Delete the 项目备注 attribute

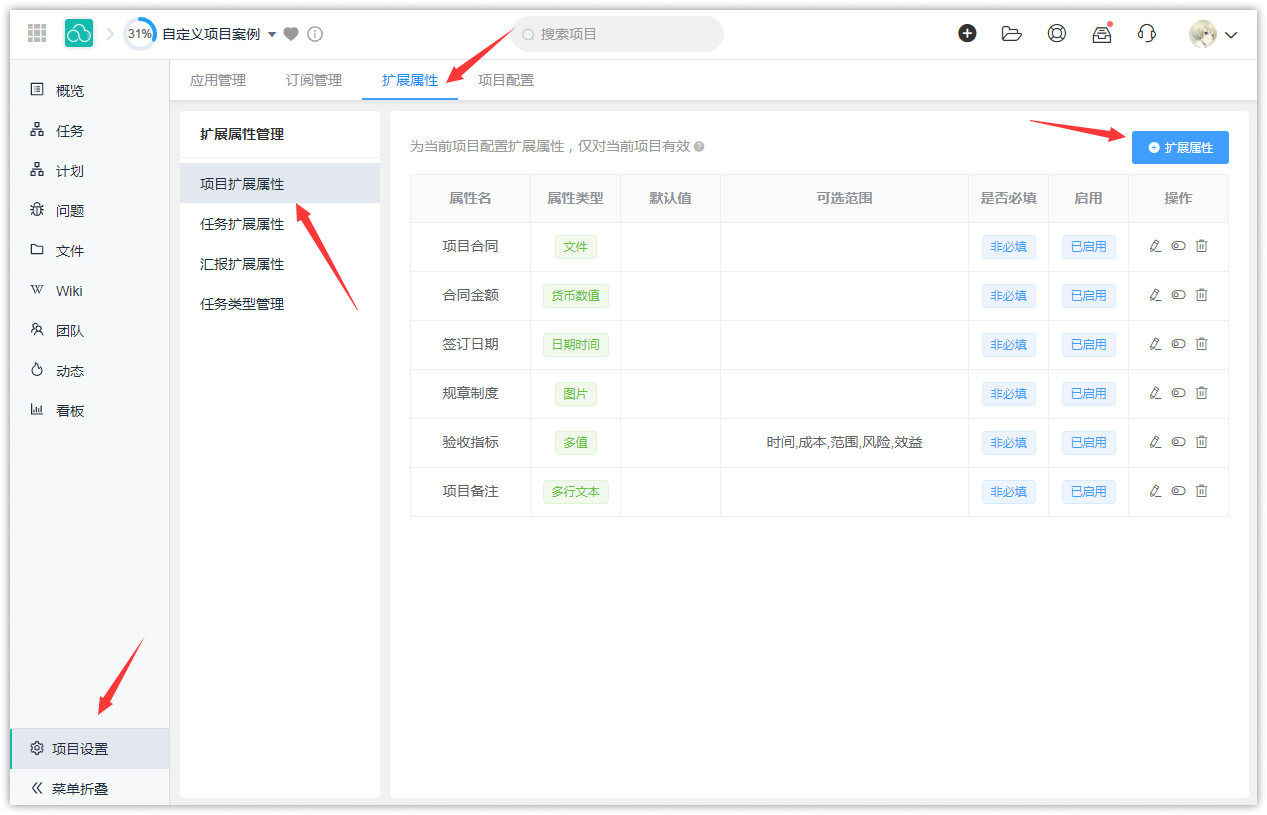[1201, 491]
